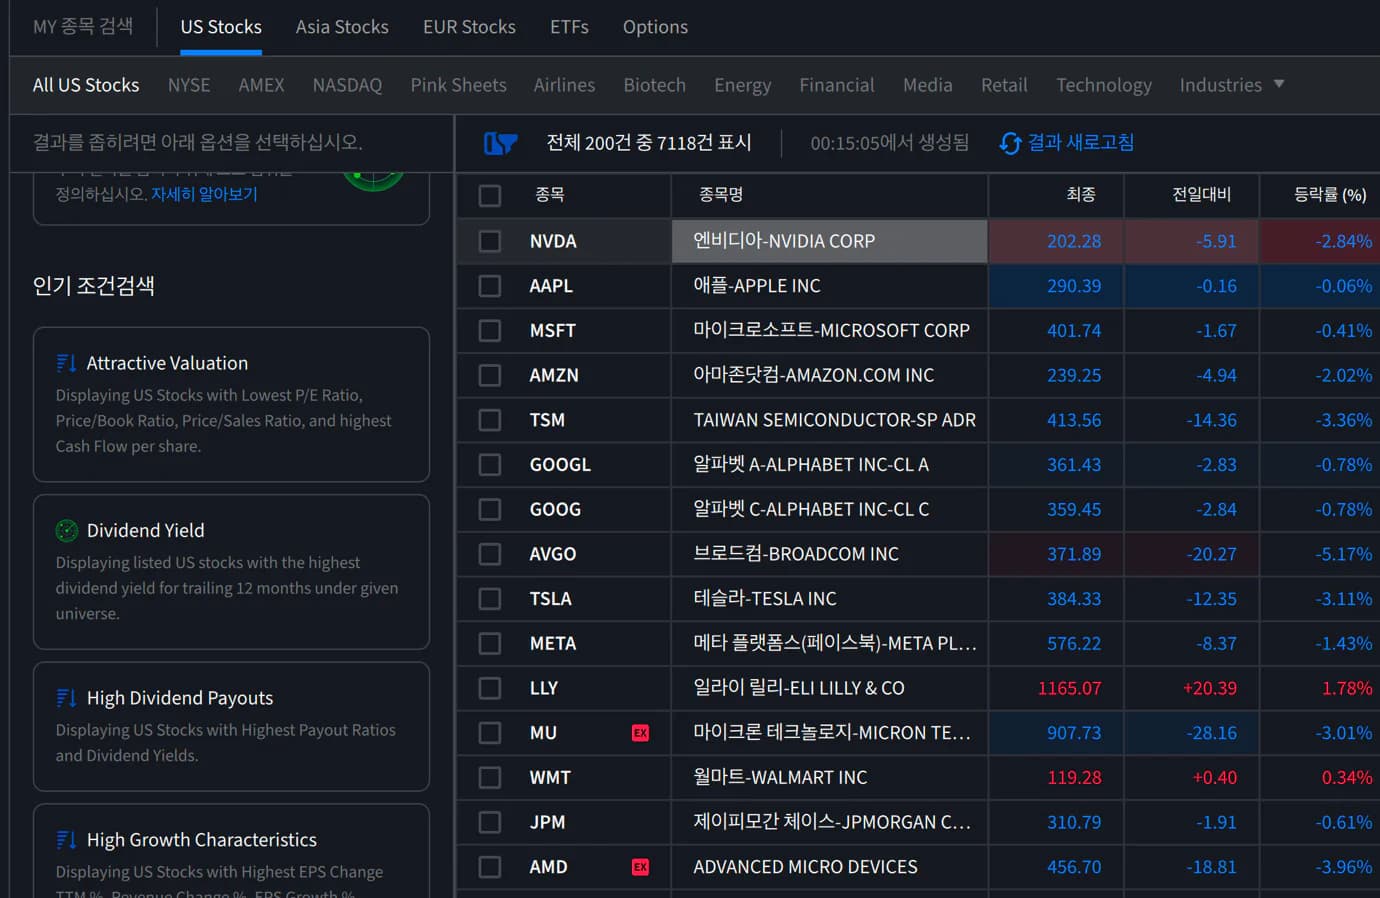Check the MU row checkbox

490,733
